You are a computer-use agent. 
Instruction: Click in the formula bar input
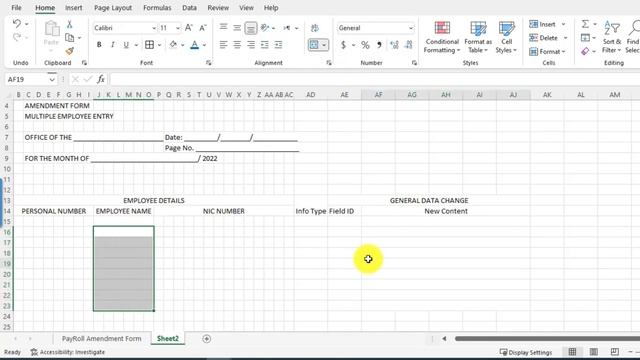click(375, 79)
